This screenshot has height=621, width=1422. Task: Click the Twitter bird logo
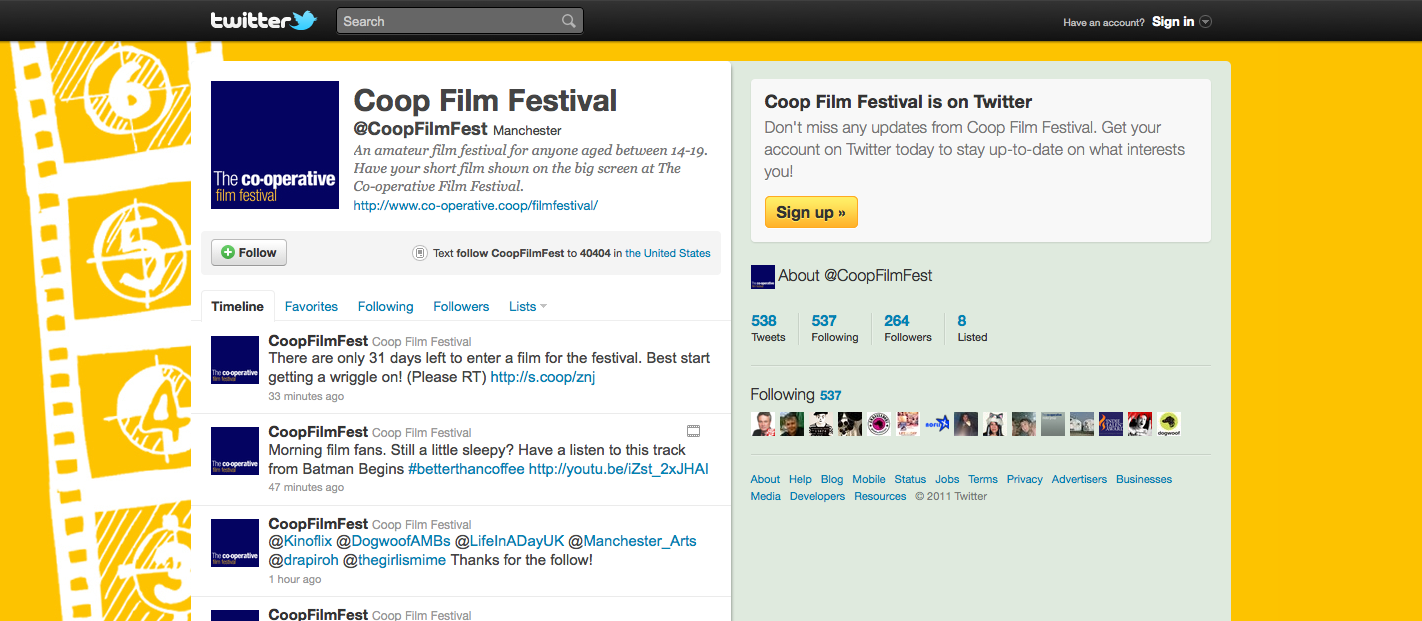[301, 20]
